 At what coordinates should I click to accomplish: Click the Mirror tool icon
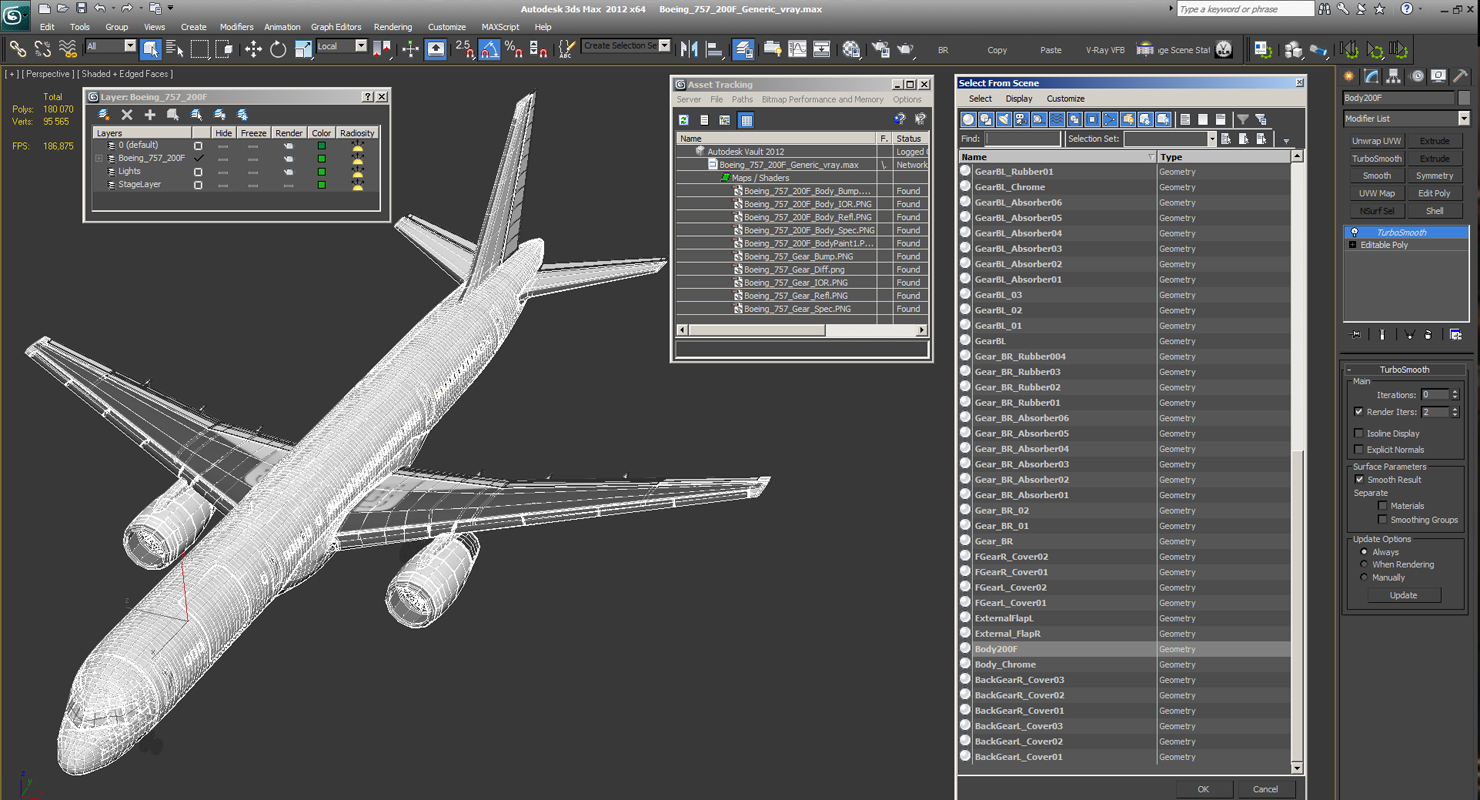(x=689, y=48)
